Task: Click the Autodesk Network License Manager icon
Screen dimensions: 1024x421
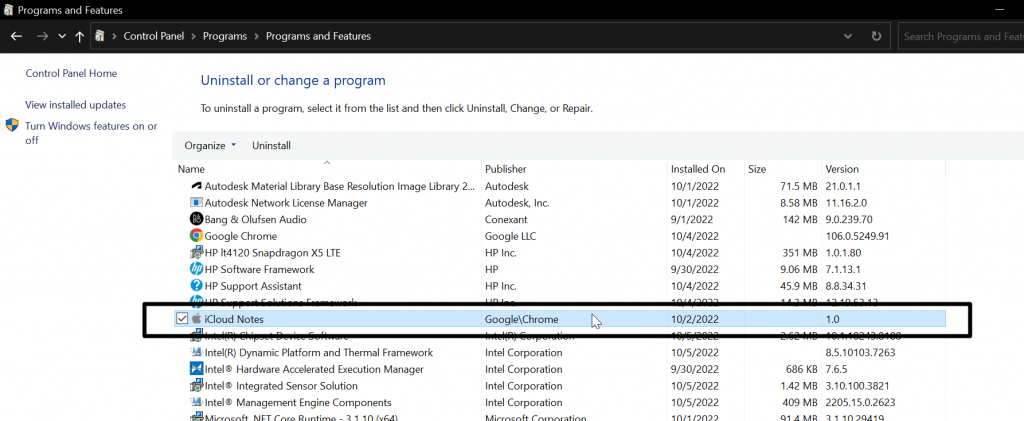Action: coord(196,203)
